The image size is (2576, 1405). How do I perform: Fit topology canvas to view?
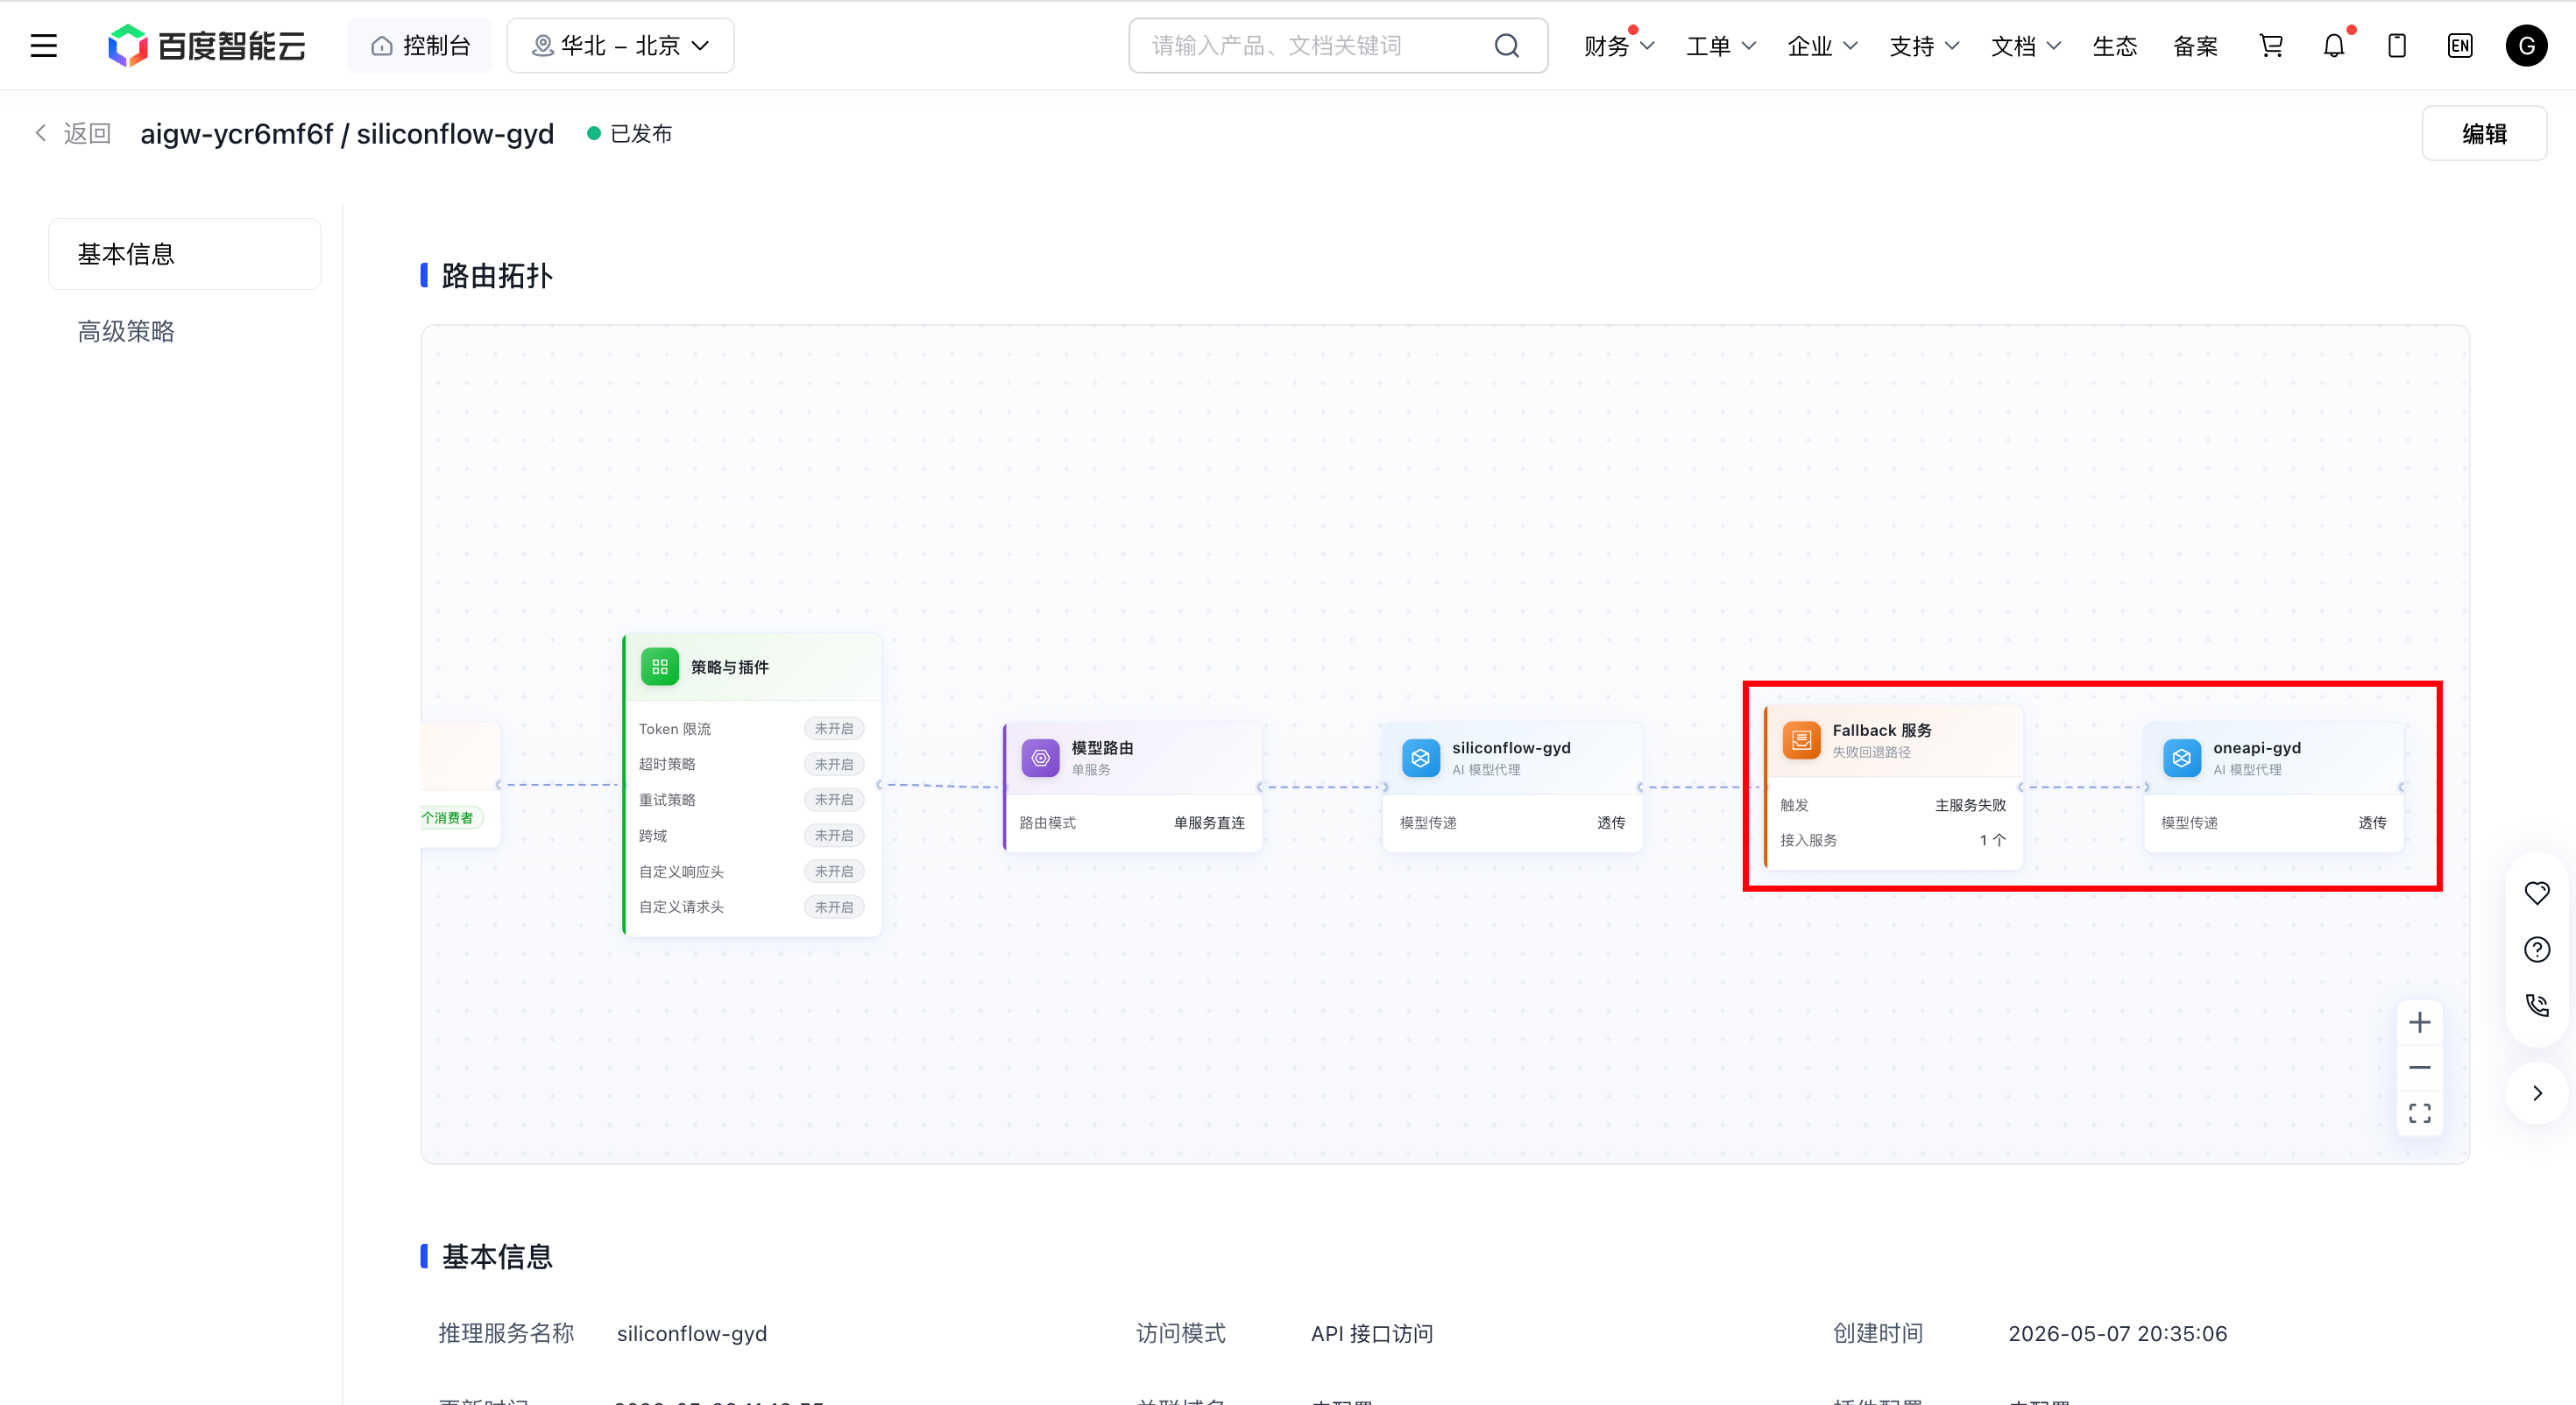2420,1113
